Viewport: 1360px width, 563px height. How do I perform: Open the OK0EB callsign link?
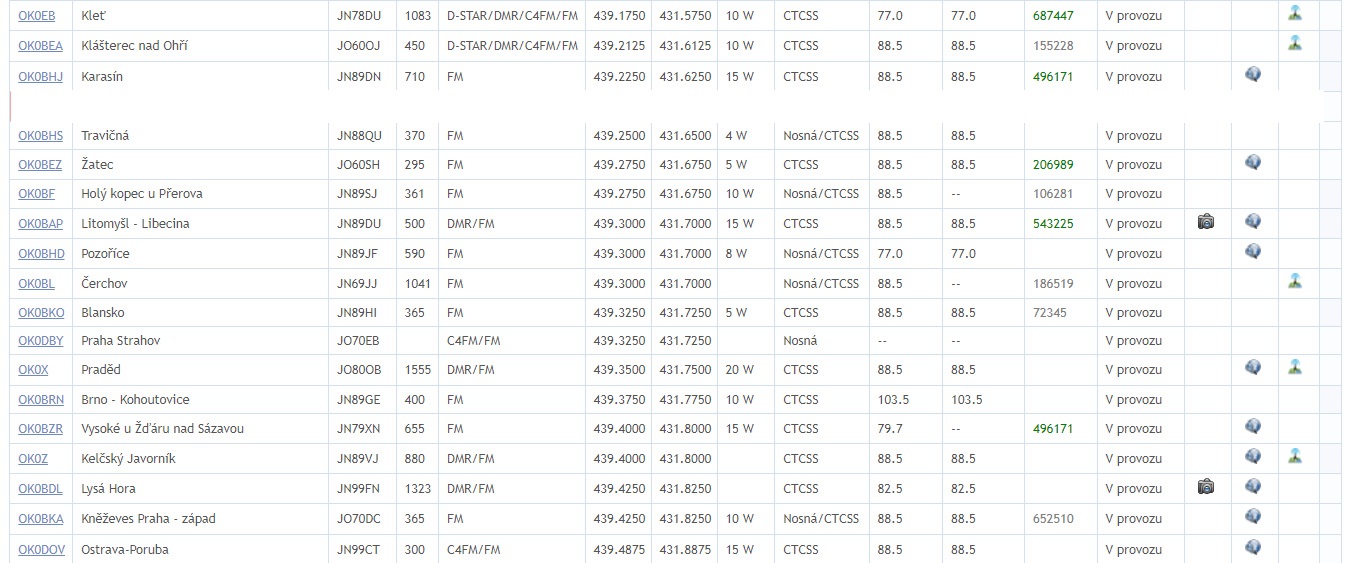[x=37, y=16]
